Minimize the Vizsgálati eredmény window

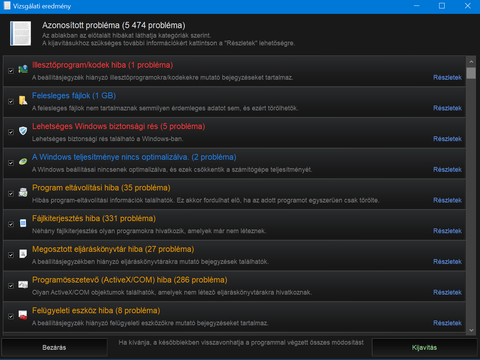(417, 6)
